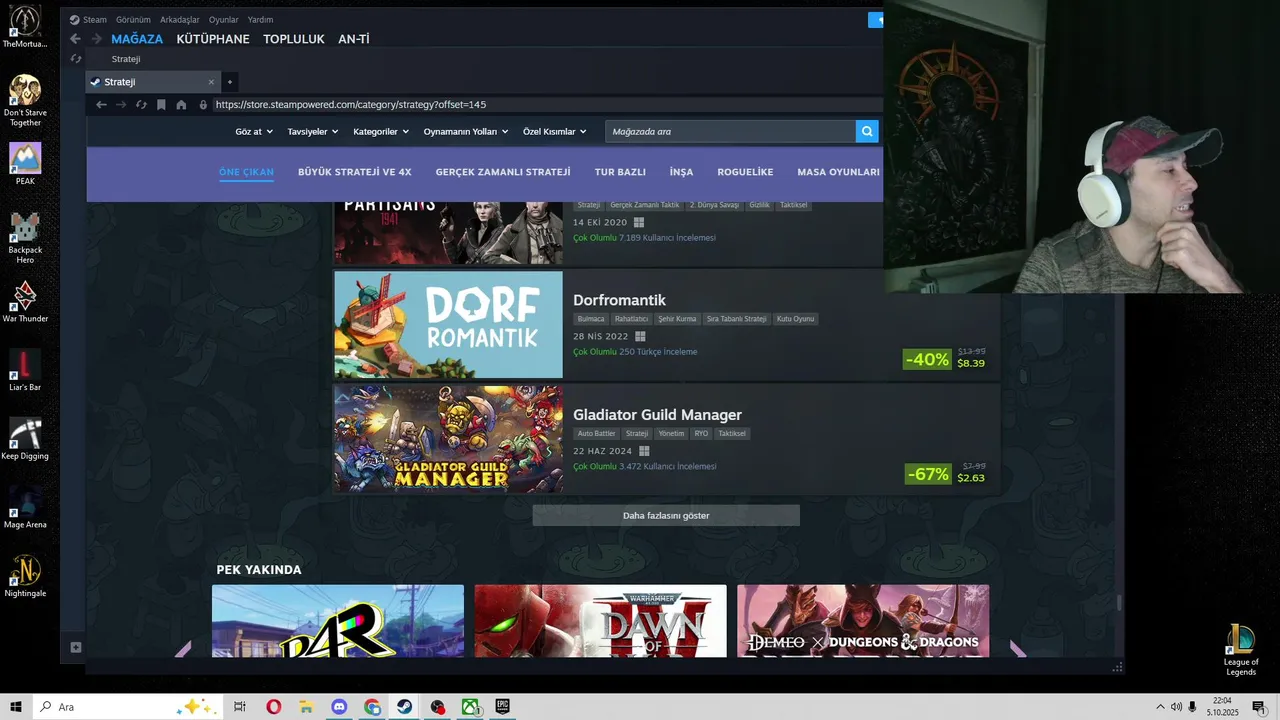Open the Arkadaşlar menu
The height and width of the screenshot is (720, 1280).
click(180, 19)
